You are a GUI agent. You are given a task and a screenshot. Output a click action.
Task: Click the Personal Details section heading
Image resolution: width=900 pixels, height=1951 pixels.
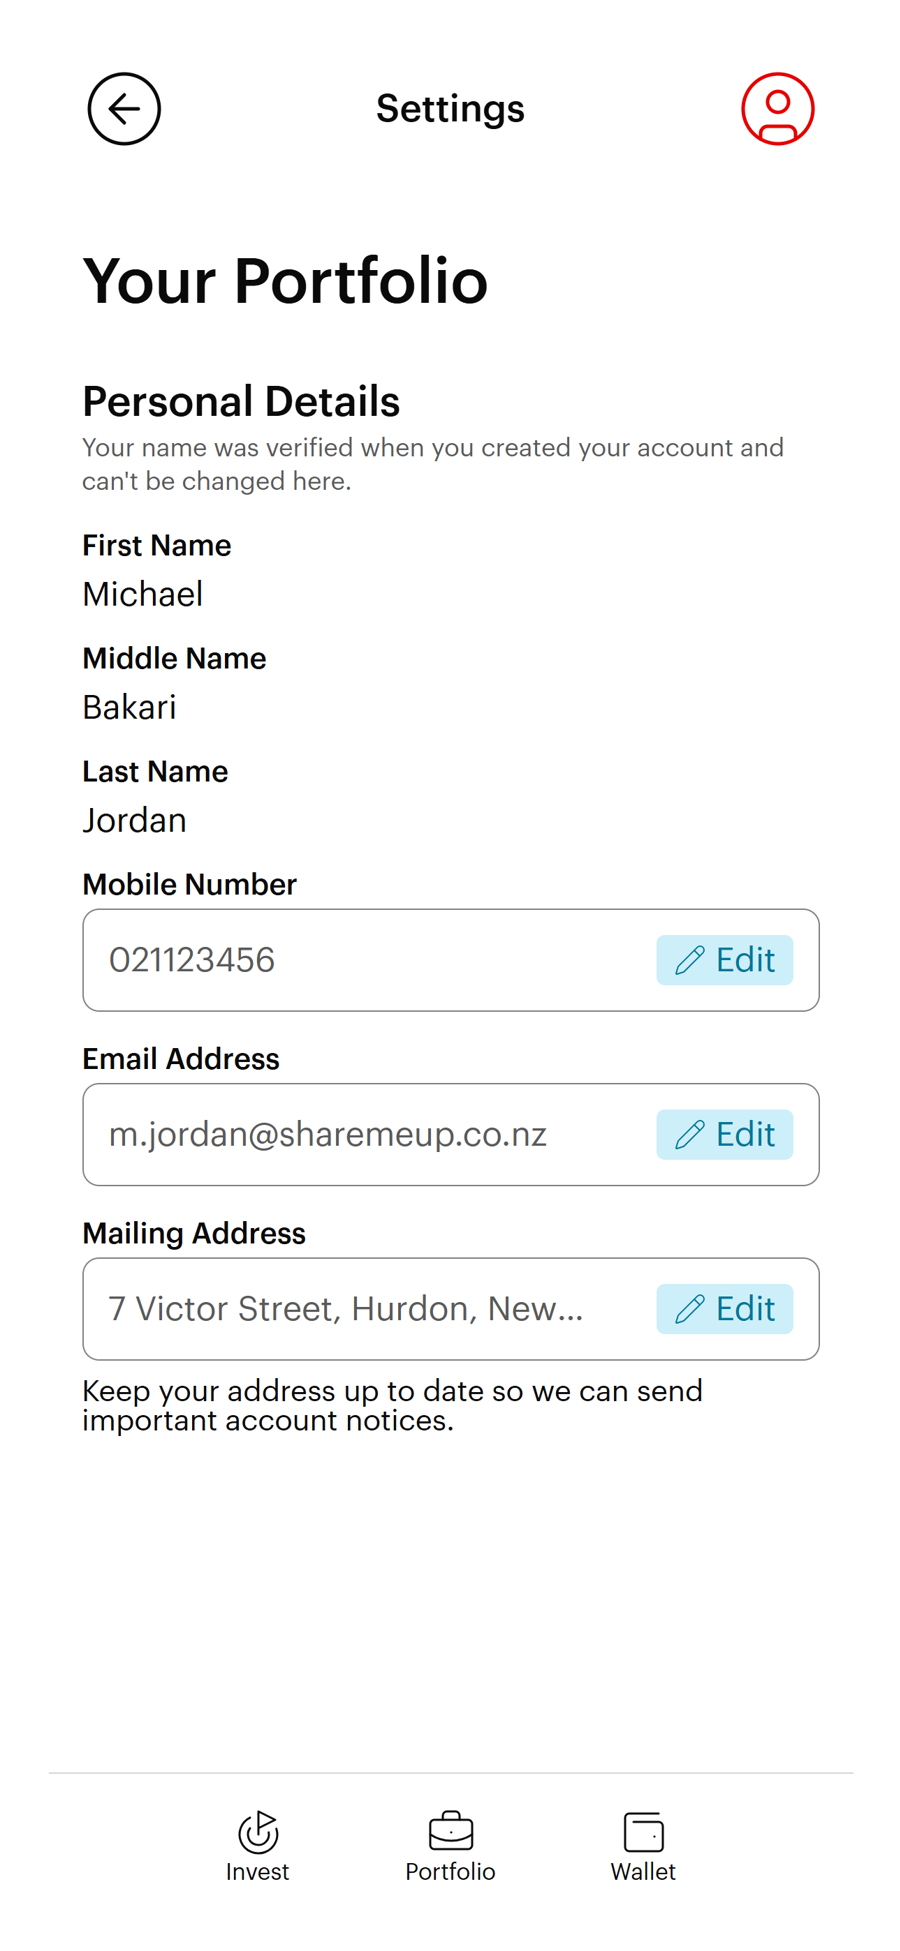point(241,401)
